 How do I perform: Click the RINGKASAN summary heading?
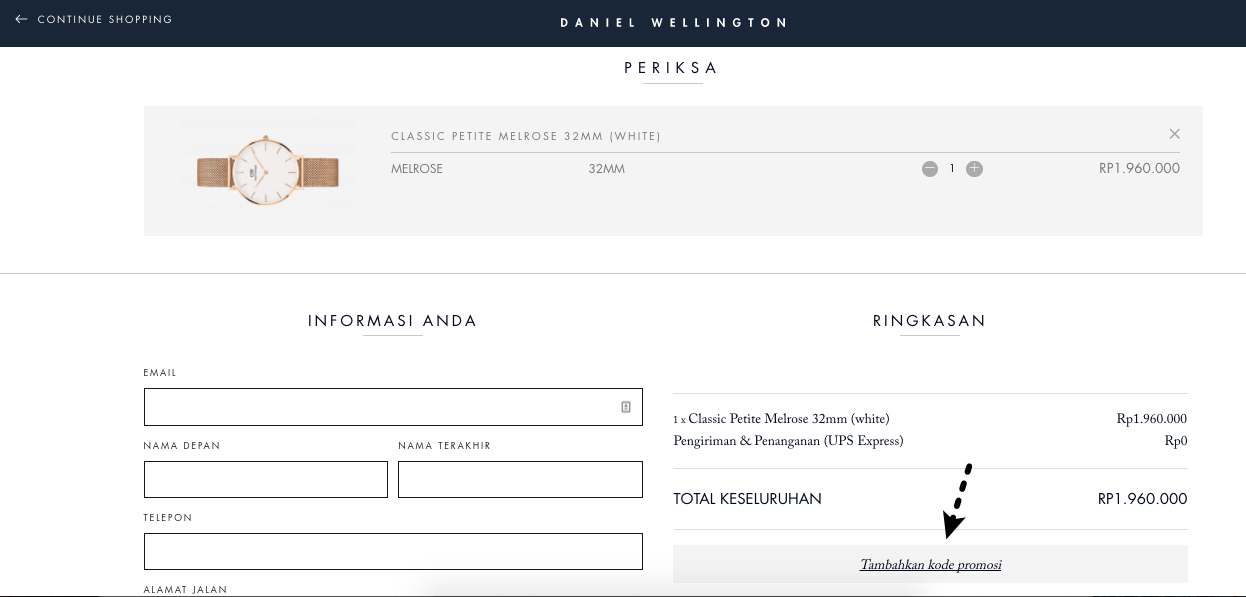tap(929, 321)
